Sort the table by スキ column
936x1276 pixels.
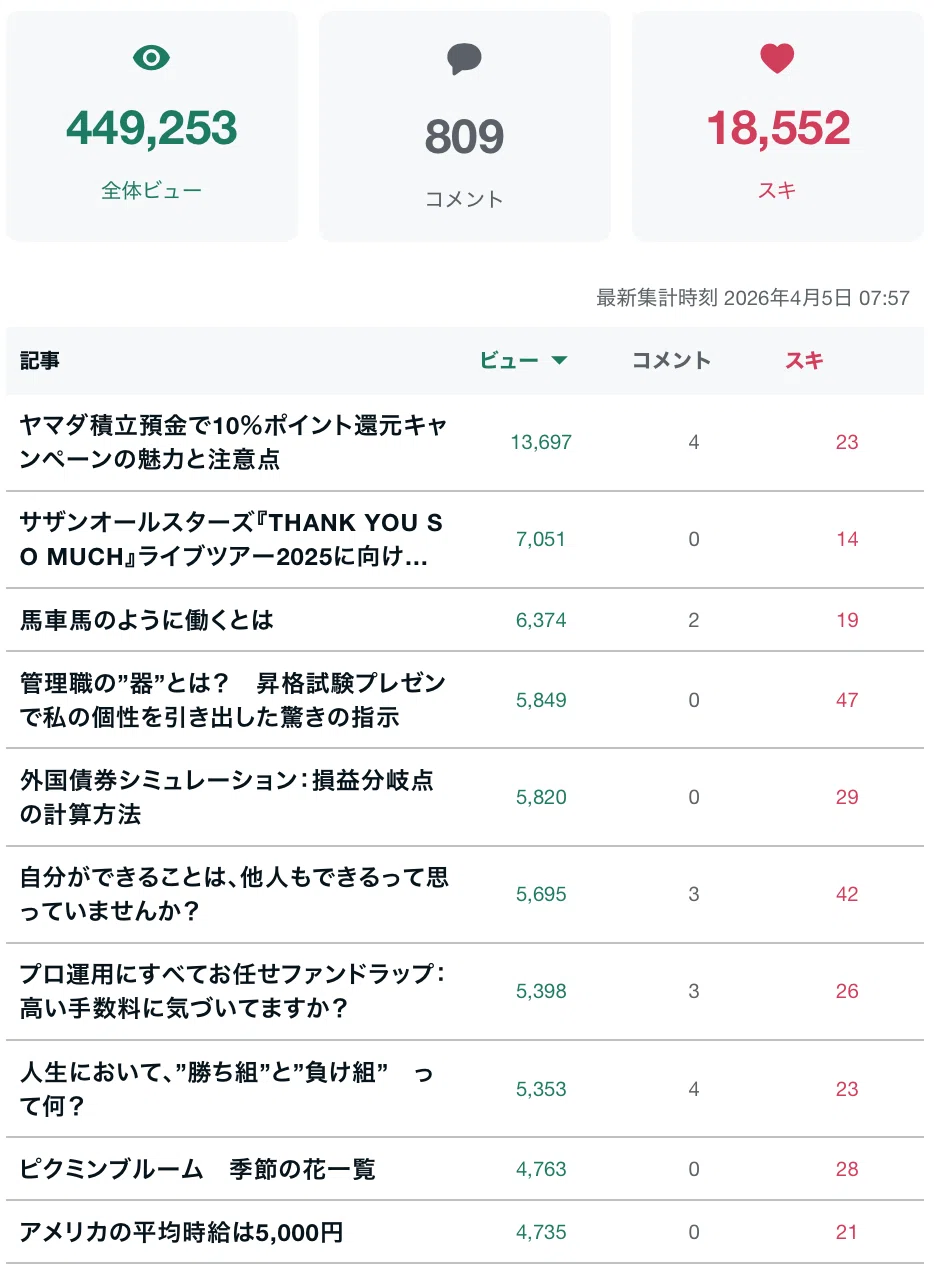click(804, 361)
